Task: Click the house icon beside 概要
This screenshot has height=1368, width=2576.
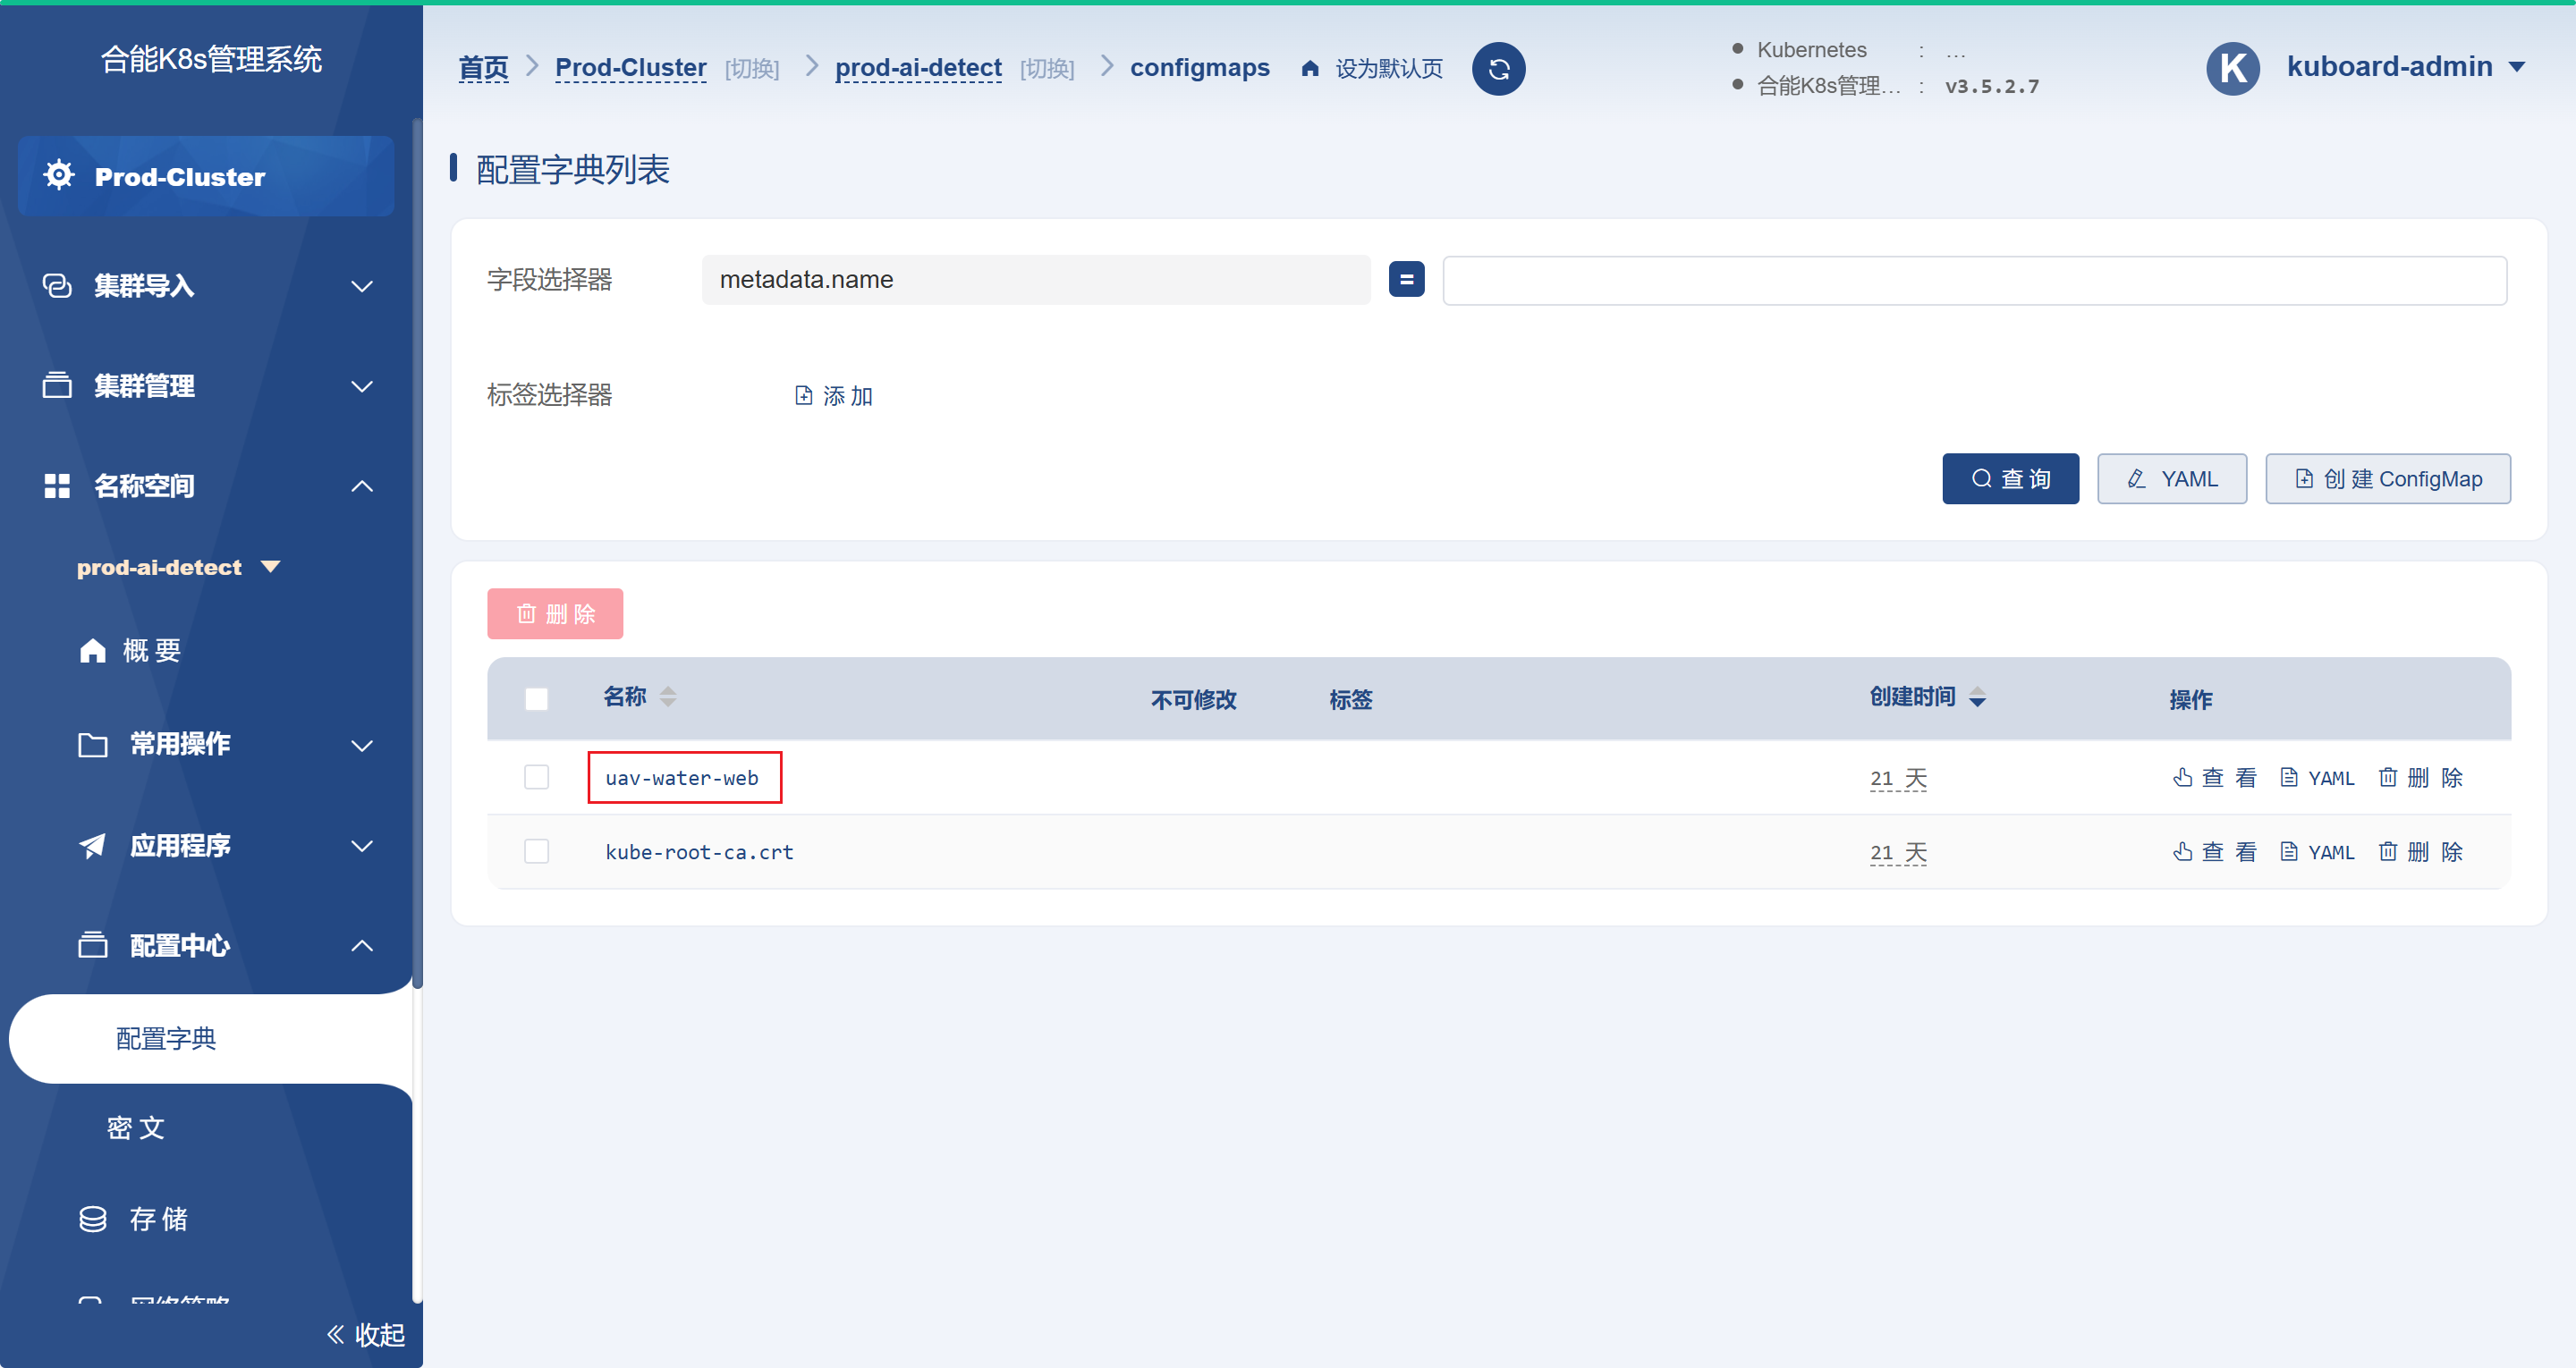Action: click(92, 650)
